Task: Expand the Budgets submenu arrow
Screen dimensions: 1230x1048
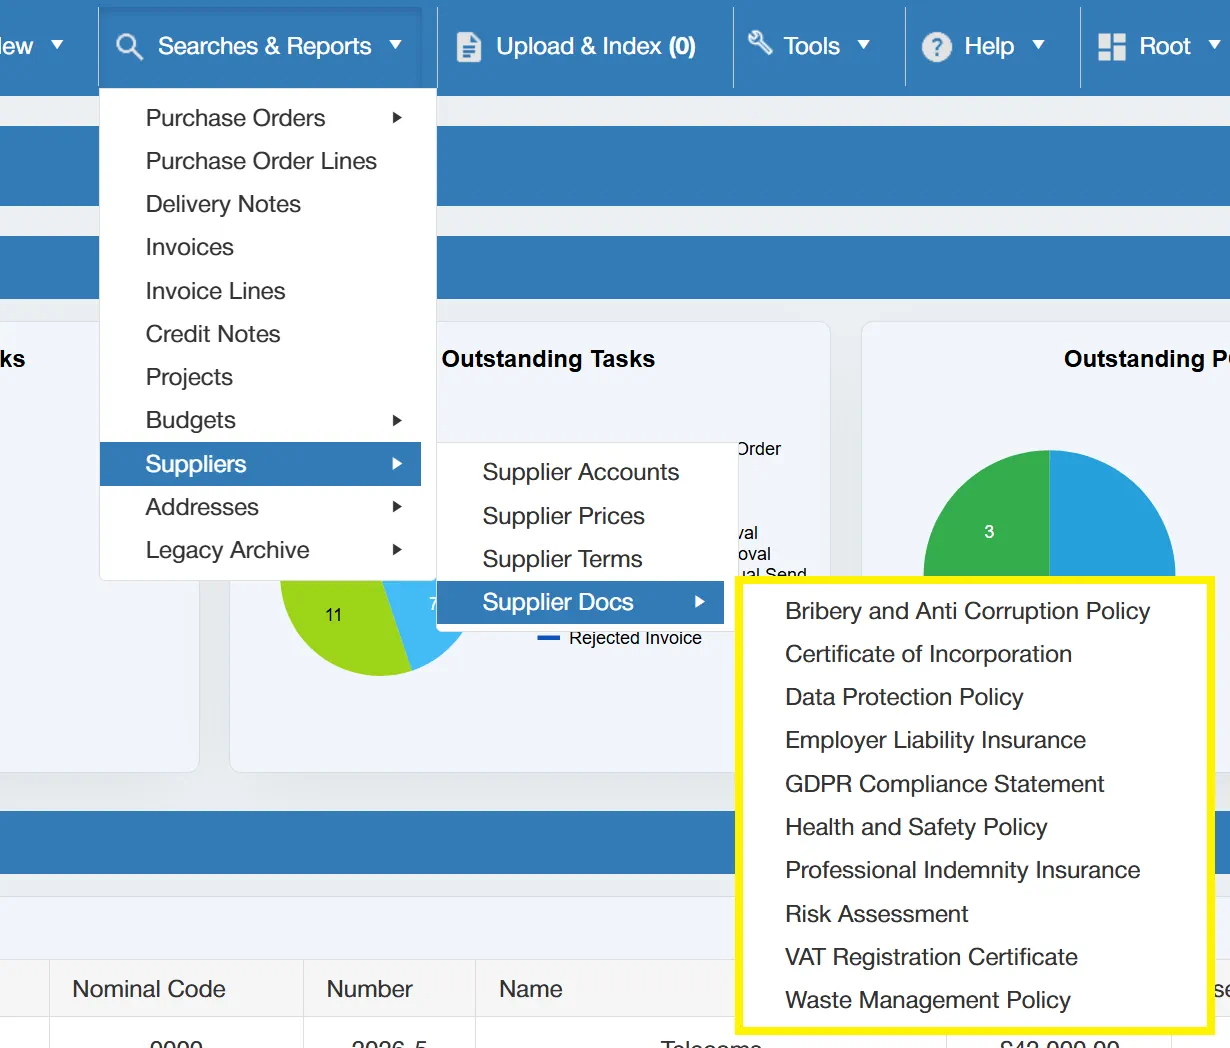Action: pos(397,420)
